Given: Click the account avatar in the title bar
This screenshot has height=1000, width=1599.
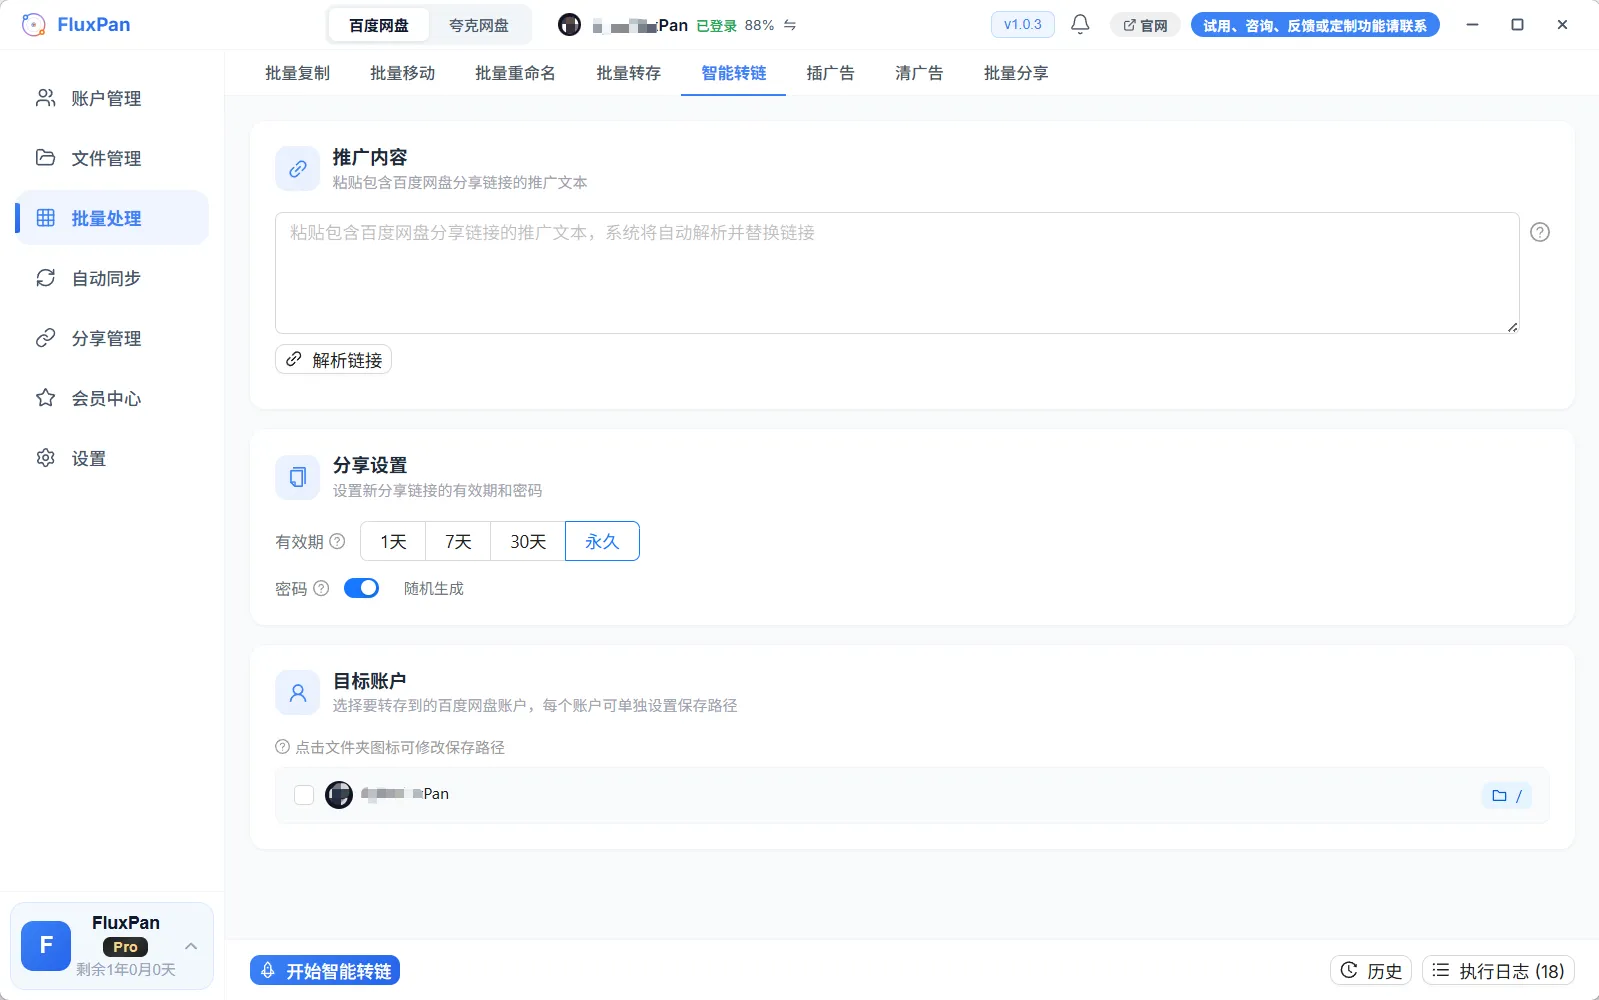Looking at the screenshot, I should (569, 25).
